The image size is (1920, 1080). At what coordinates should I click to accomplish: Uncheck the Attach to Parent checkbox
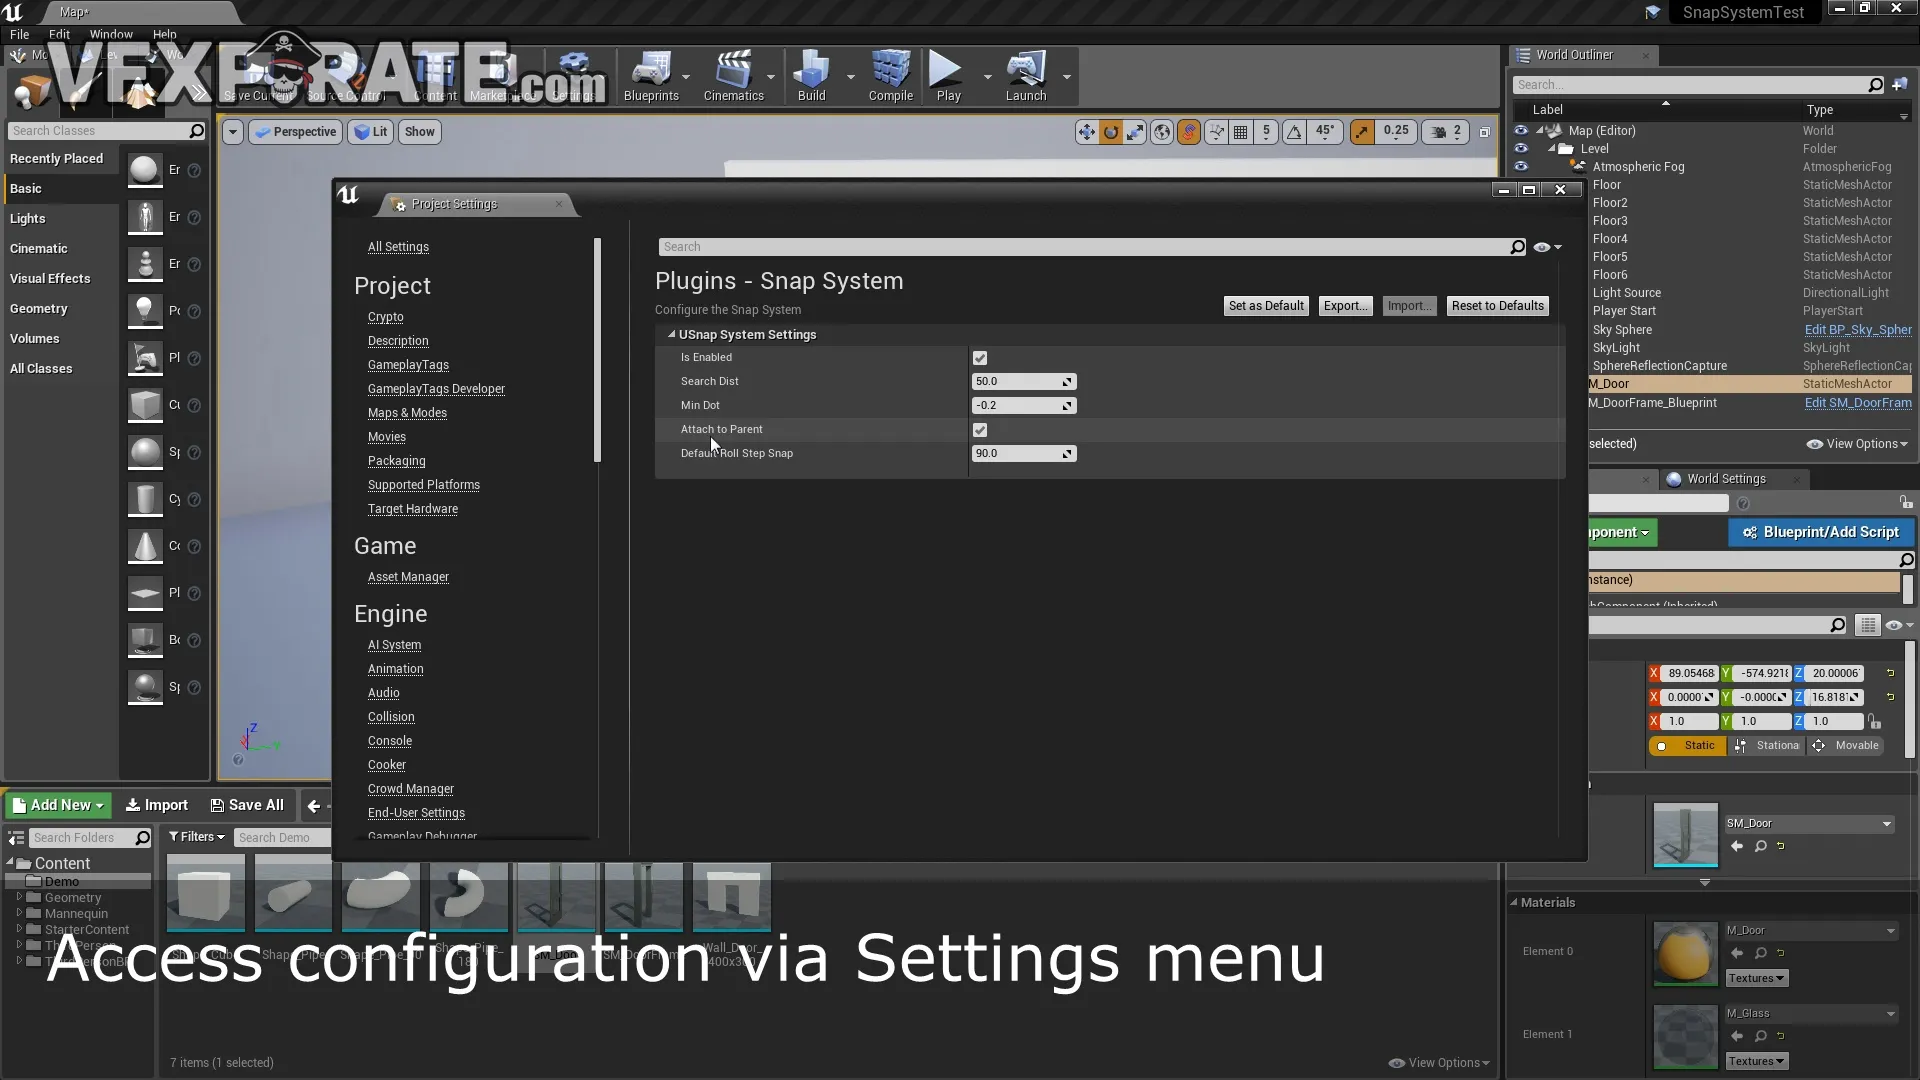point(980,430)
